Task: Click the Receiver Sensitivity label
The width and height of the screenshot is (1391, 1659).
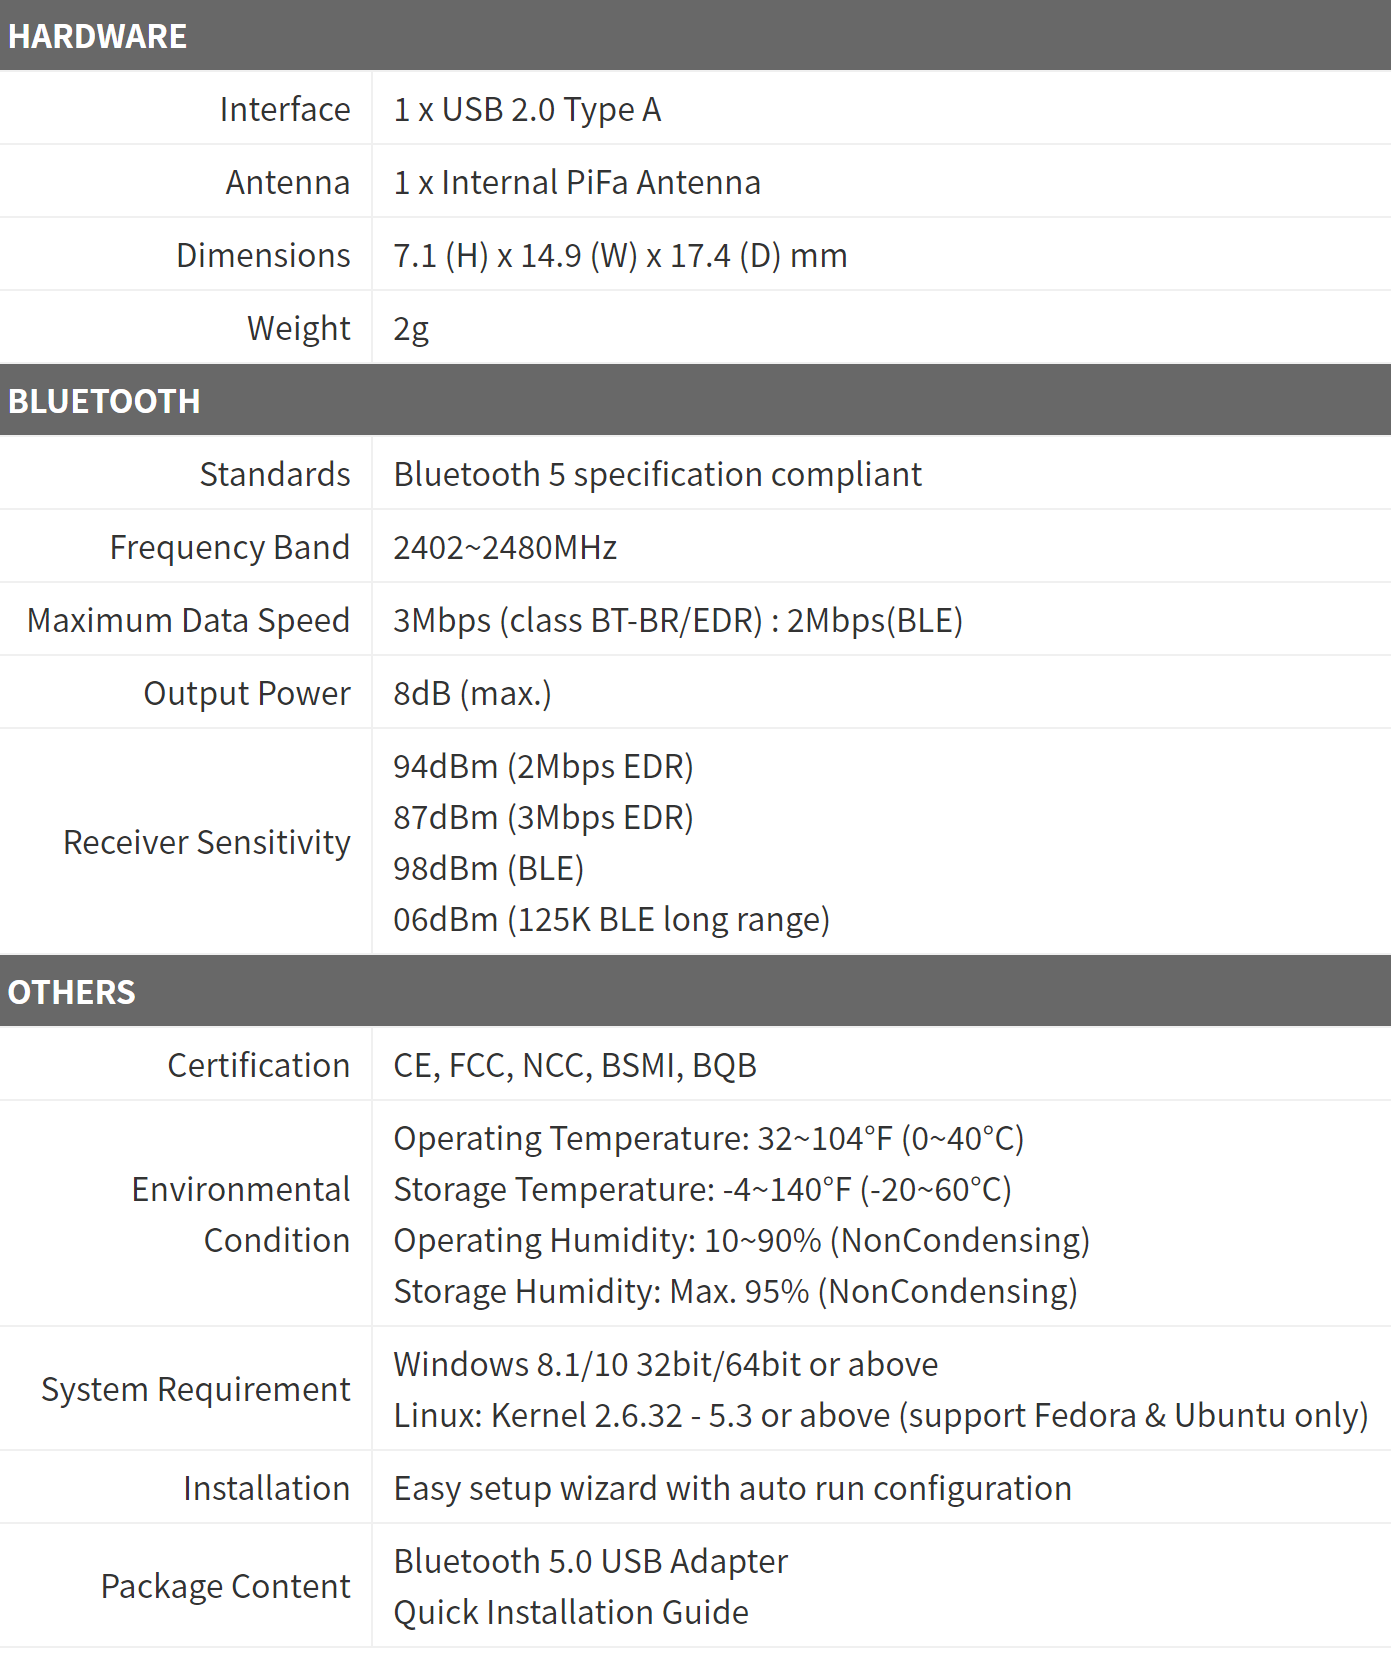Action: pyautogui.click(x=207, y=842)
